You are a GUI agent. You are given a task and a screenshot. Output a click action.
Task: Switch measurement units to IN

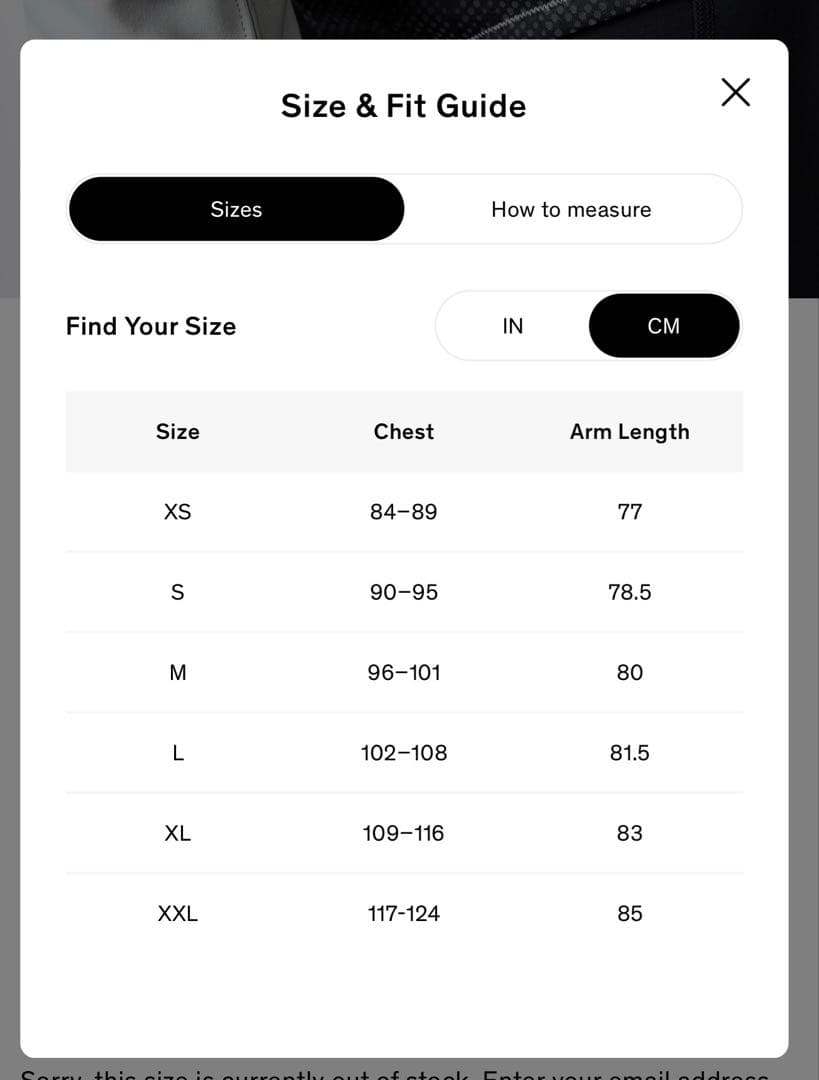coord(512,326)
